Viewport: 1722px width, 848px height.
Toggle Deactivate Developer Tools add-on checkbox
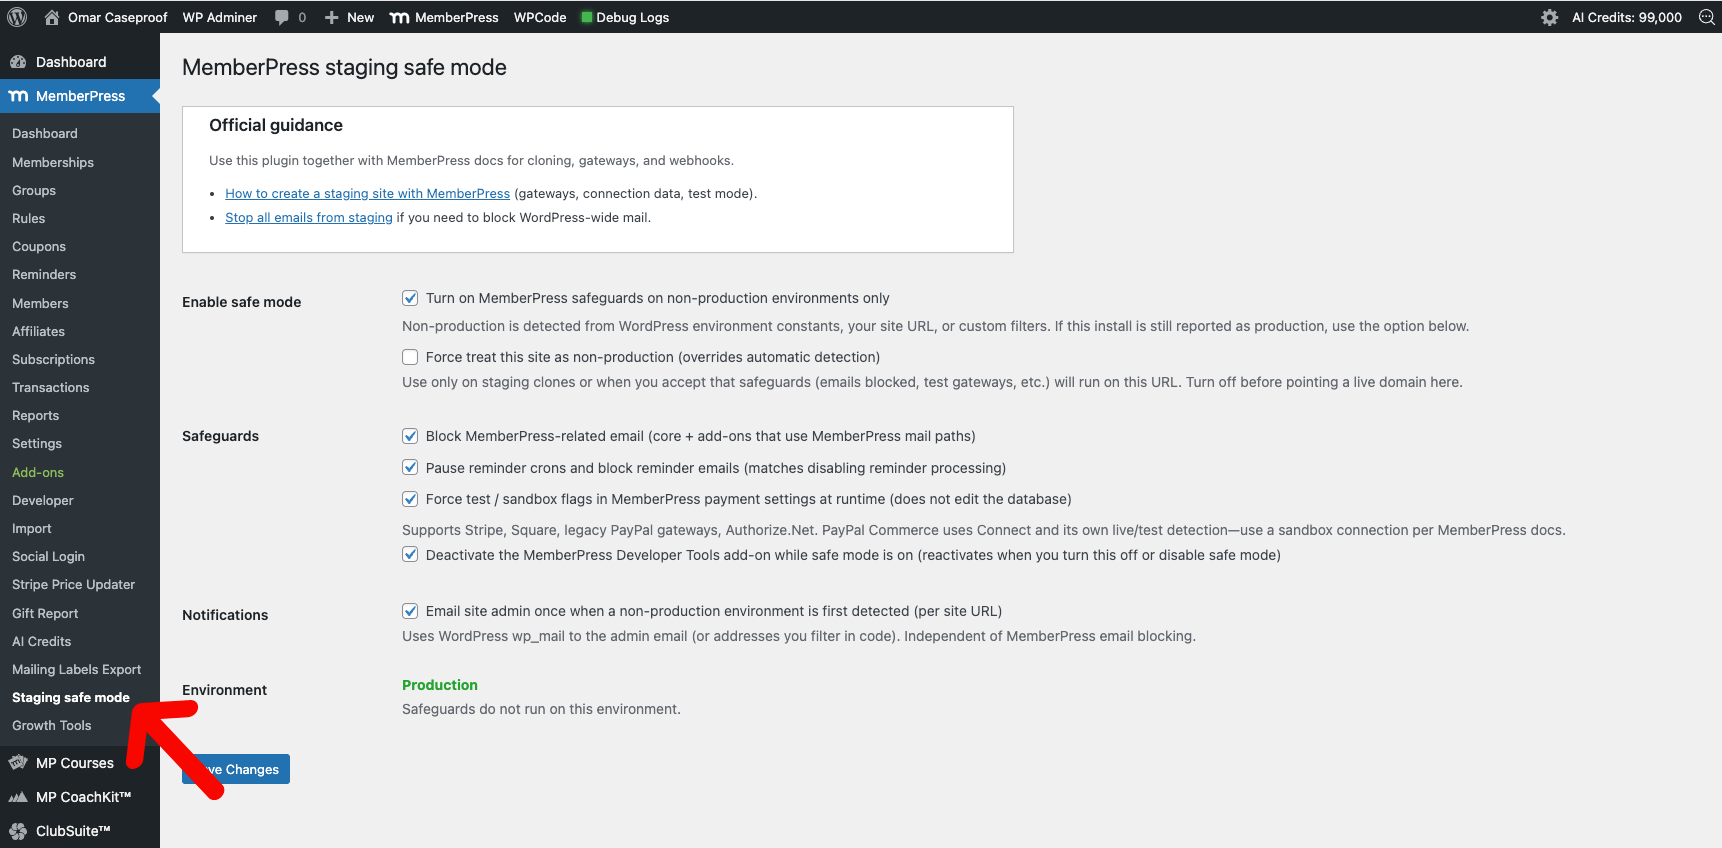(410, 554)
